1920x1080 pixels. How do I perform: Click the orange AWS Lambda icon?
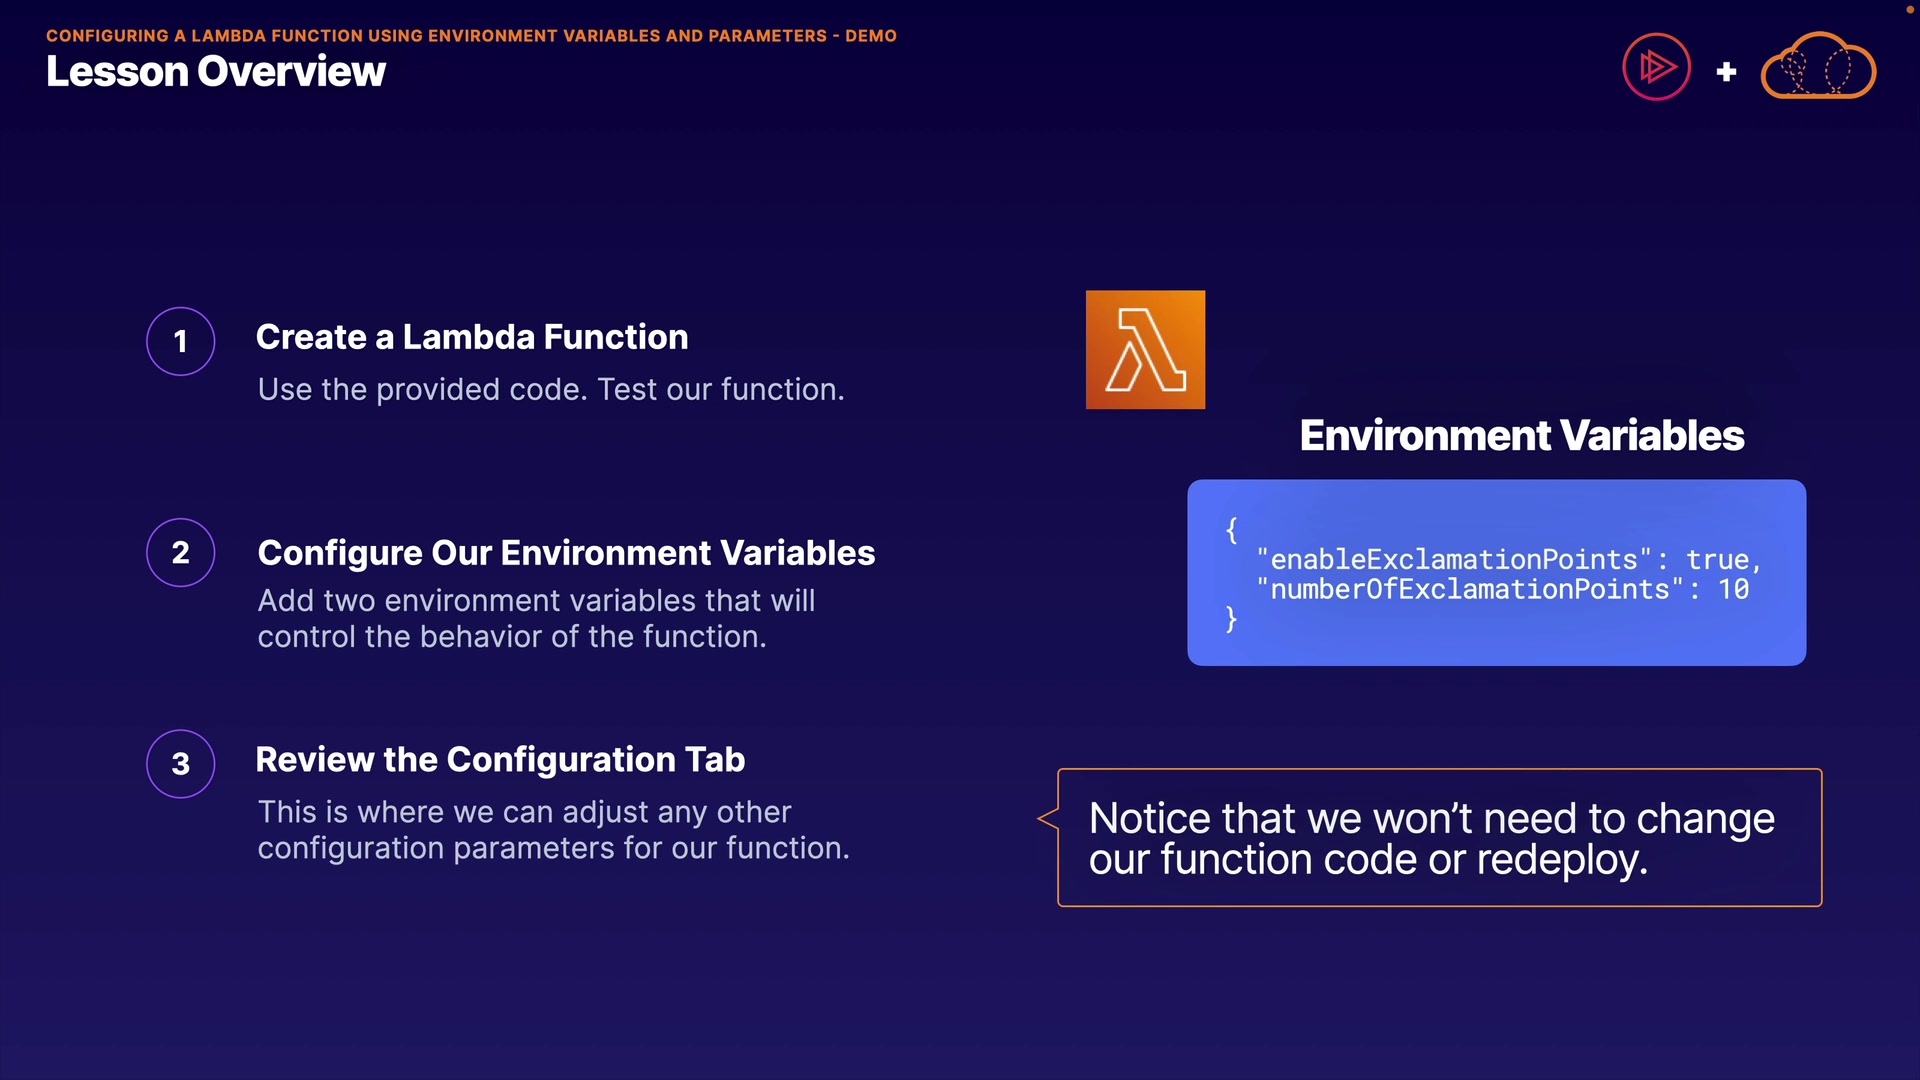pos(1145,350)
